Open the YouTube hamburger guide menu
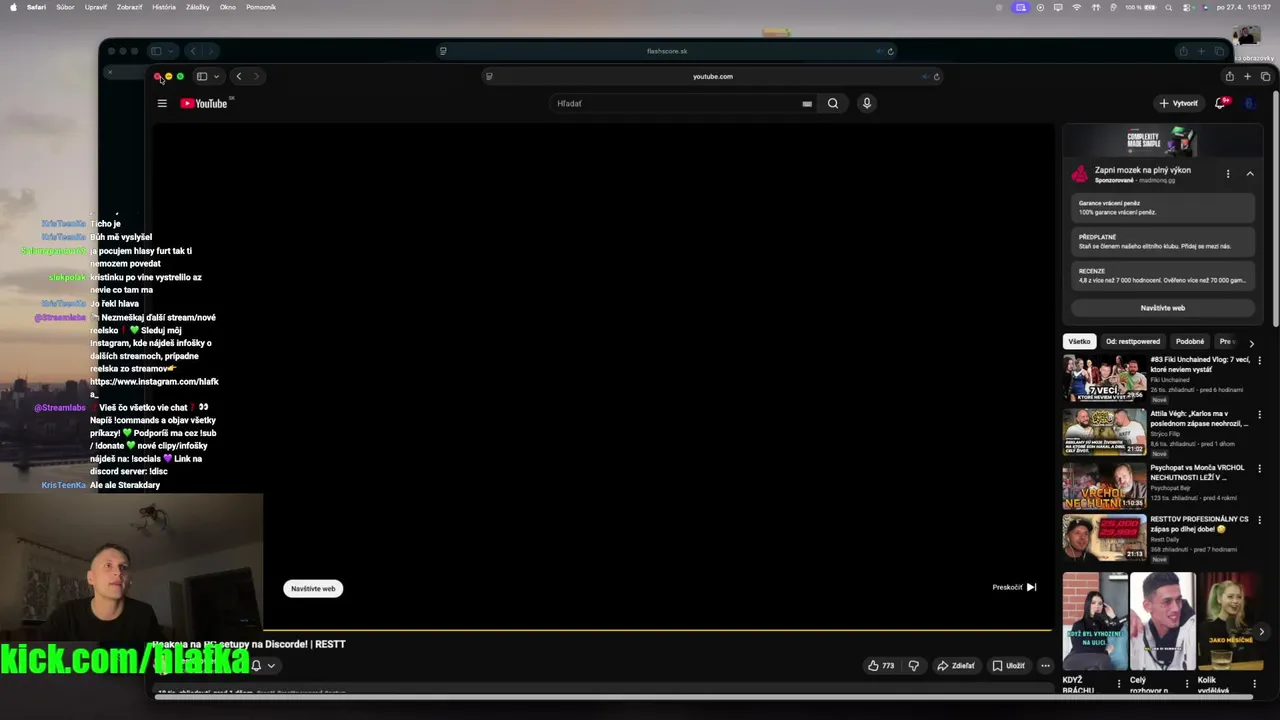This screenshot has height=720, width=1280. click(x=162, y=103)
